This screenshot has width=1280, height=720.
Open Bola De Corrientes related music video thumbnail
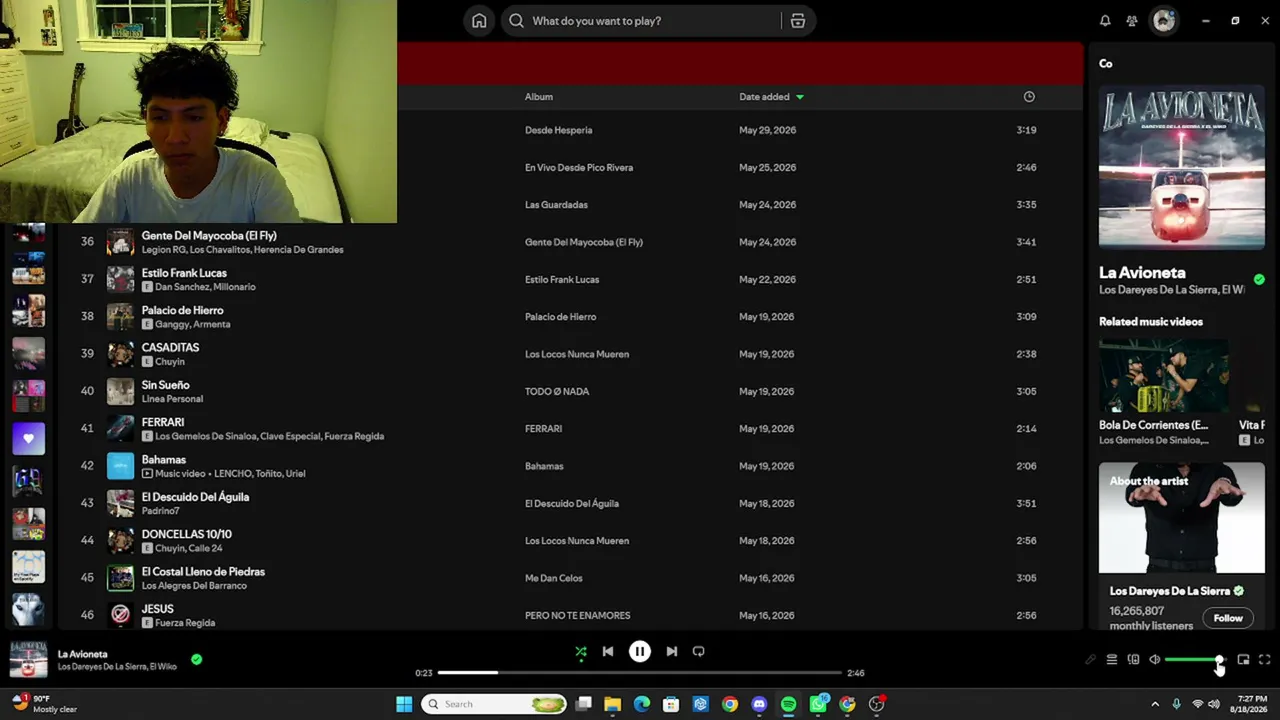(1164, 376)
